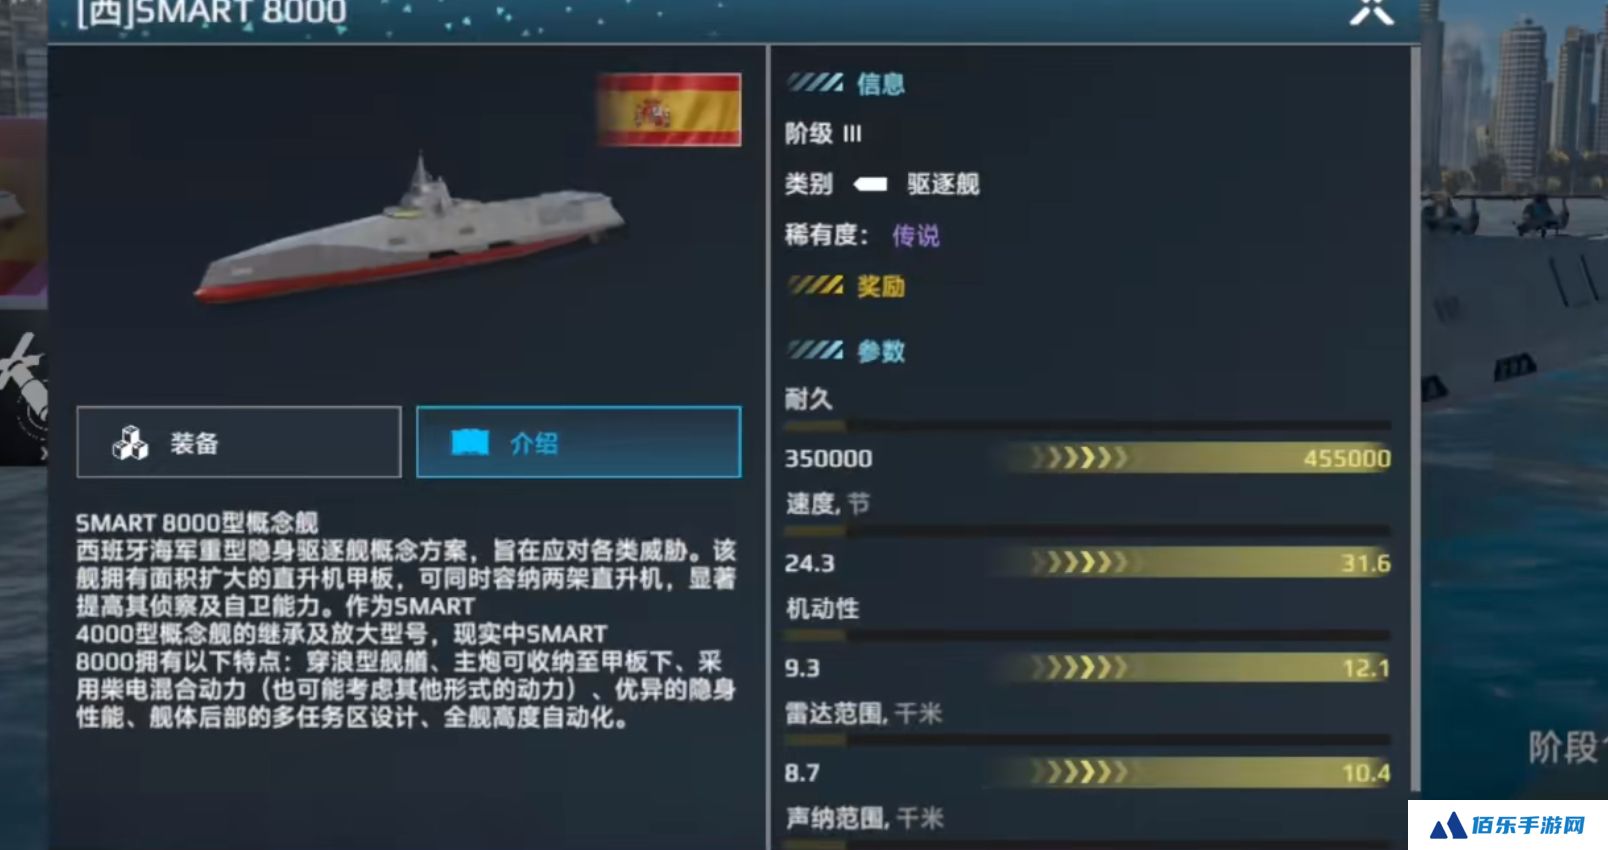This screenshot has height=850, width=1608.
Task: Select the 介绍 introduction tab
Action: [x=579, y=442]
